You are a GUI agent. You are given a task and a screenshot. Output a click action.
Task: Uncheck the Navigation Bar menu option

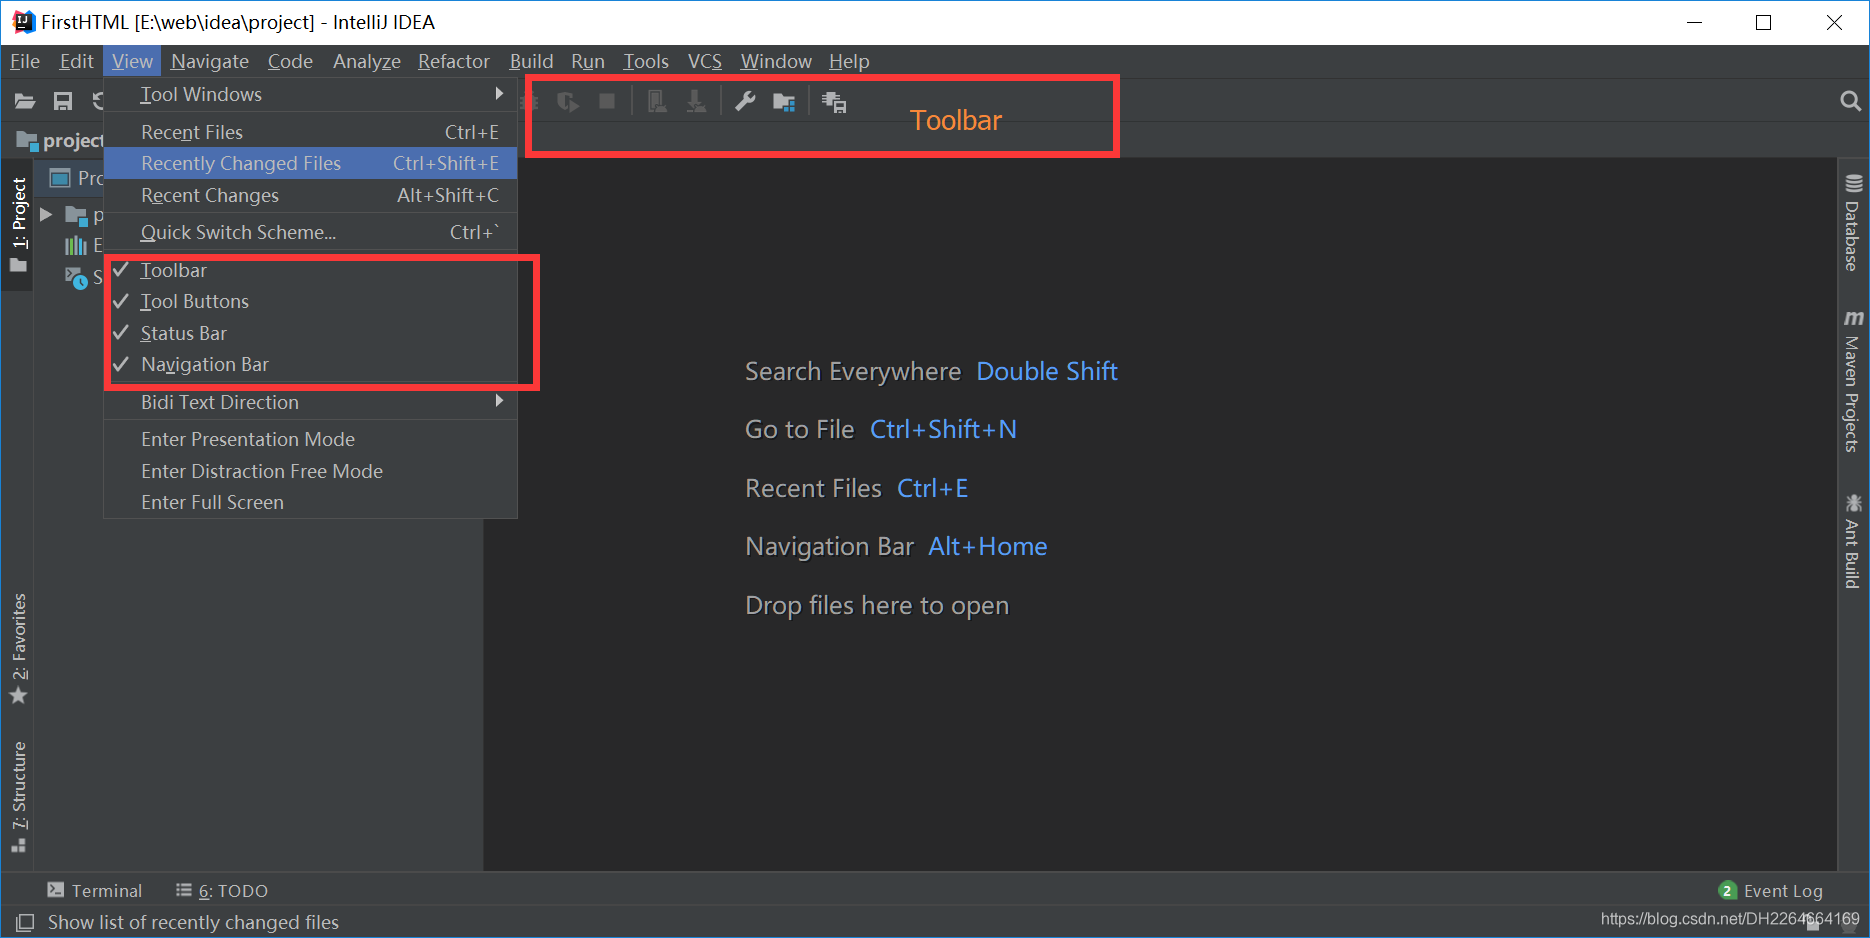pos(310,364)
